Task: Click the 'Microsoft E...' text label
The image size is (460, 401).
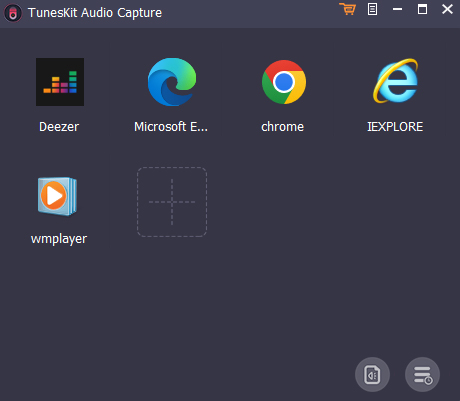Action: tap(171, 127)
